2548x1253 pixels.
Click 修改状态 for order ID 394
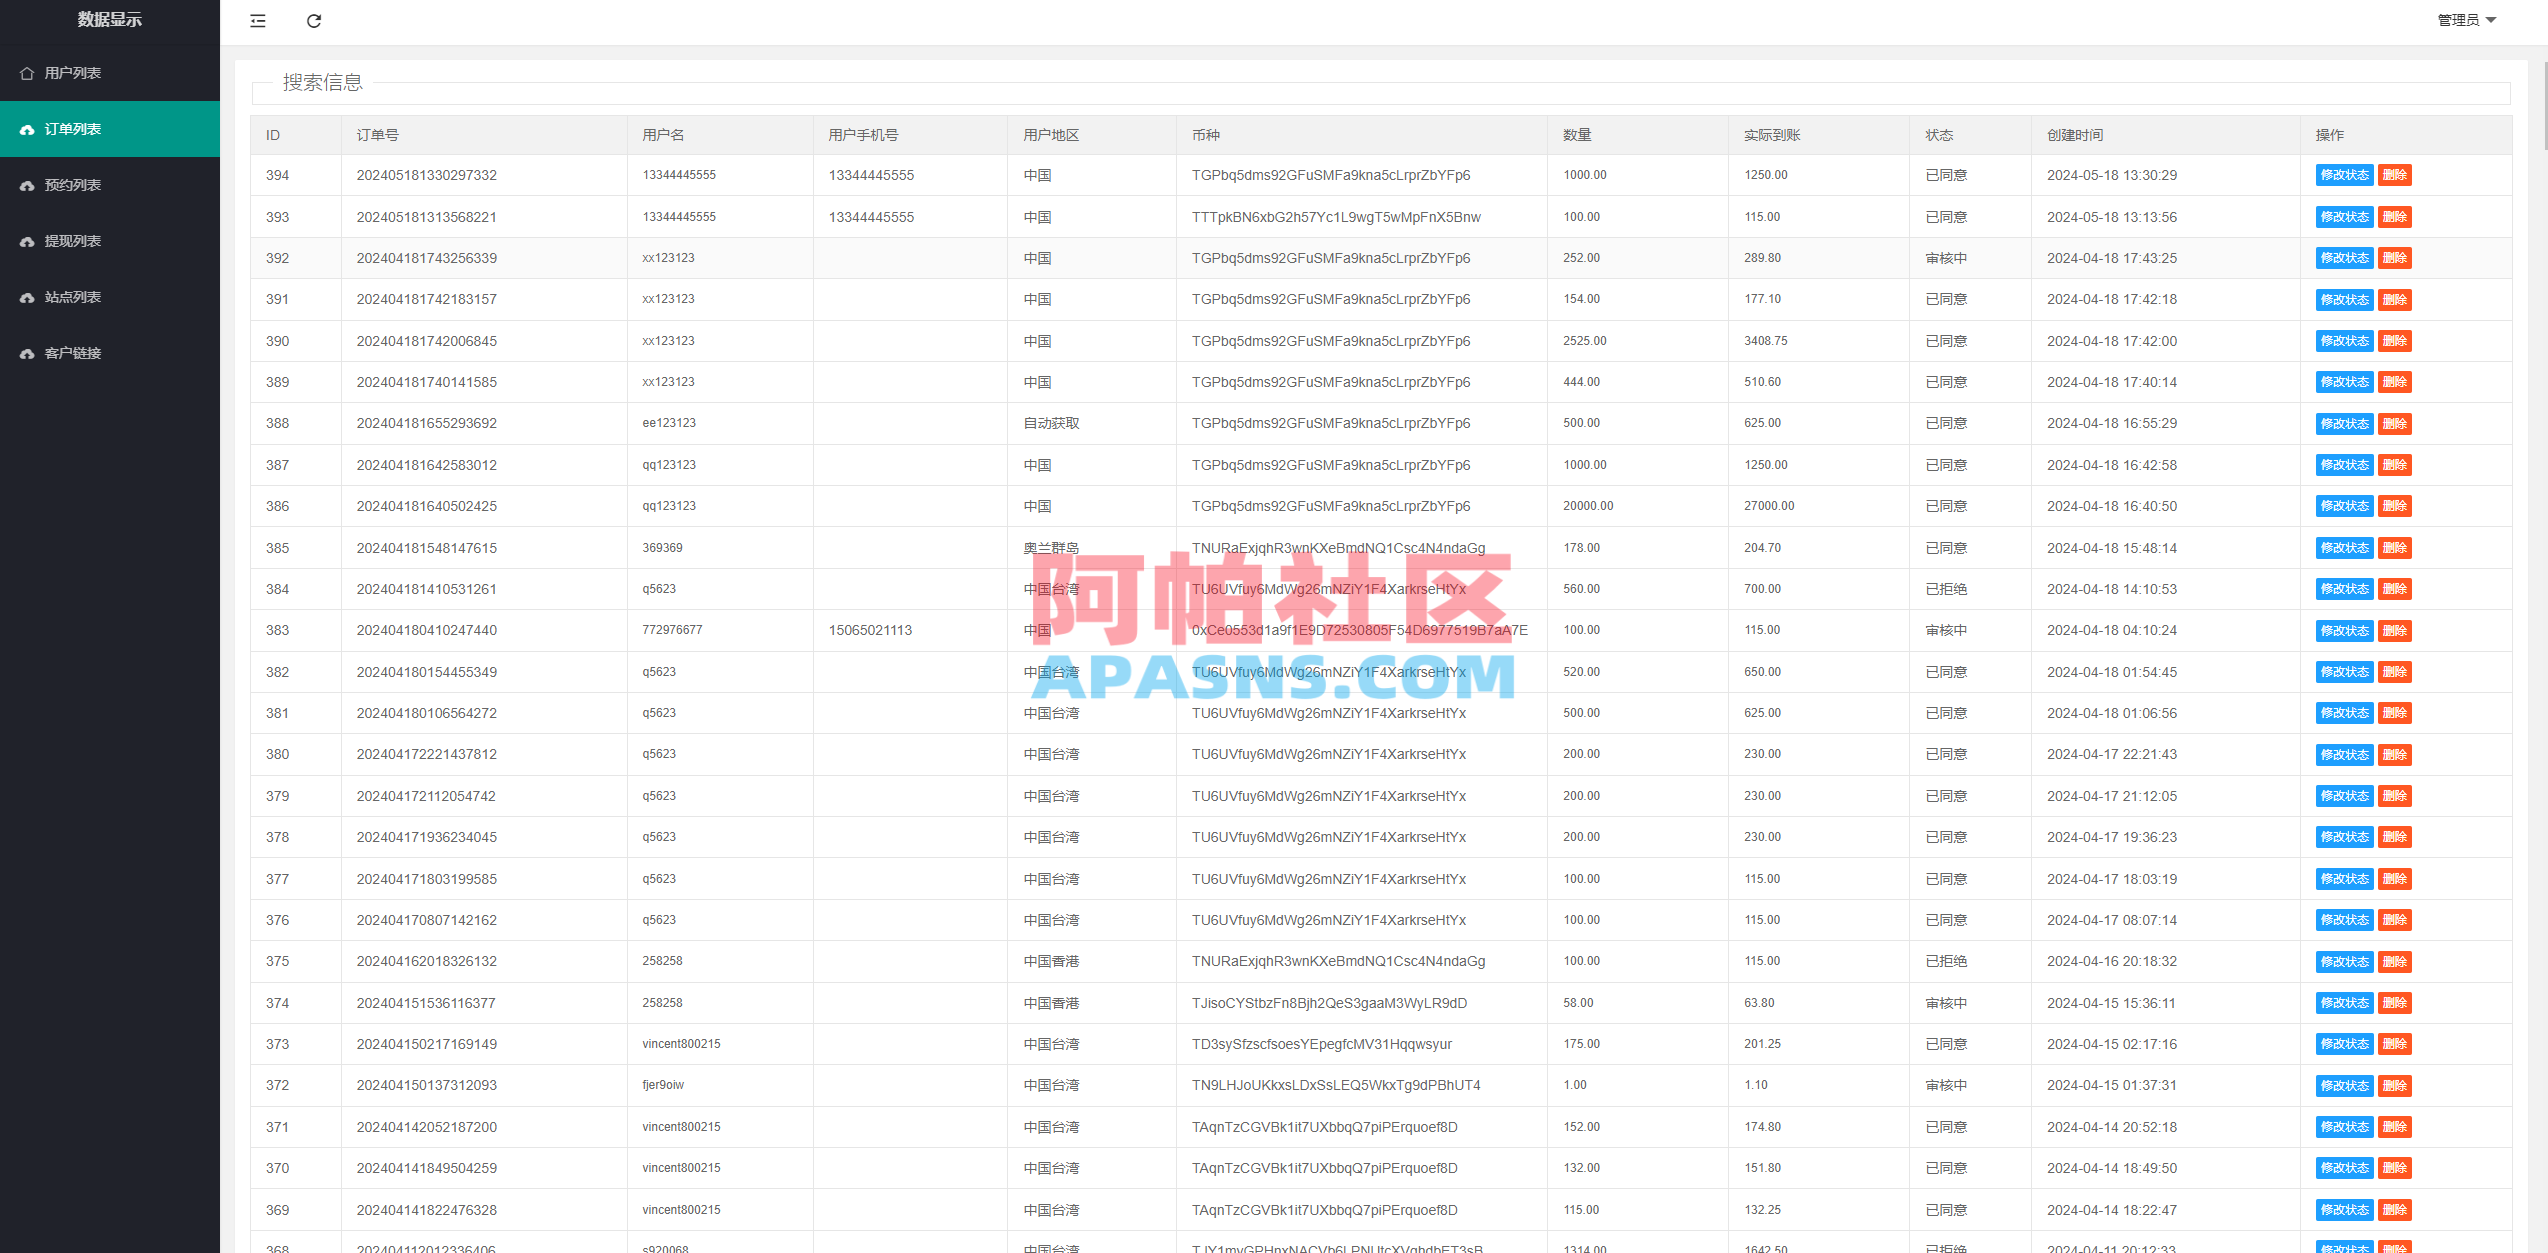pyautogui.click(x=2344, y=174)
